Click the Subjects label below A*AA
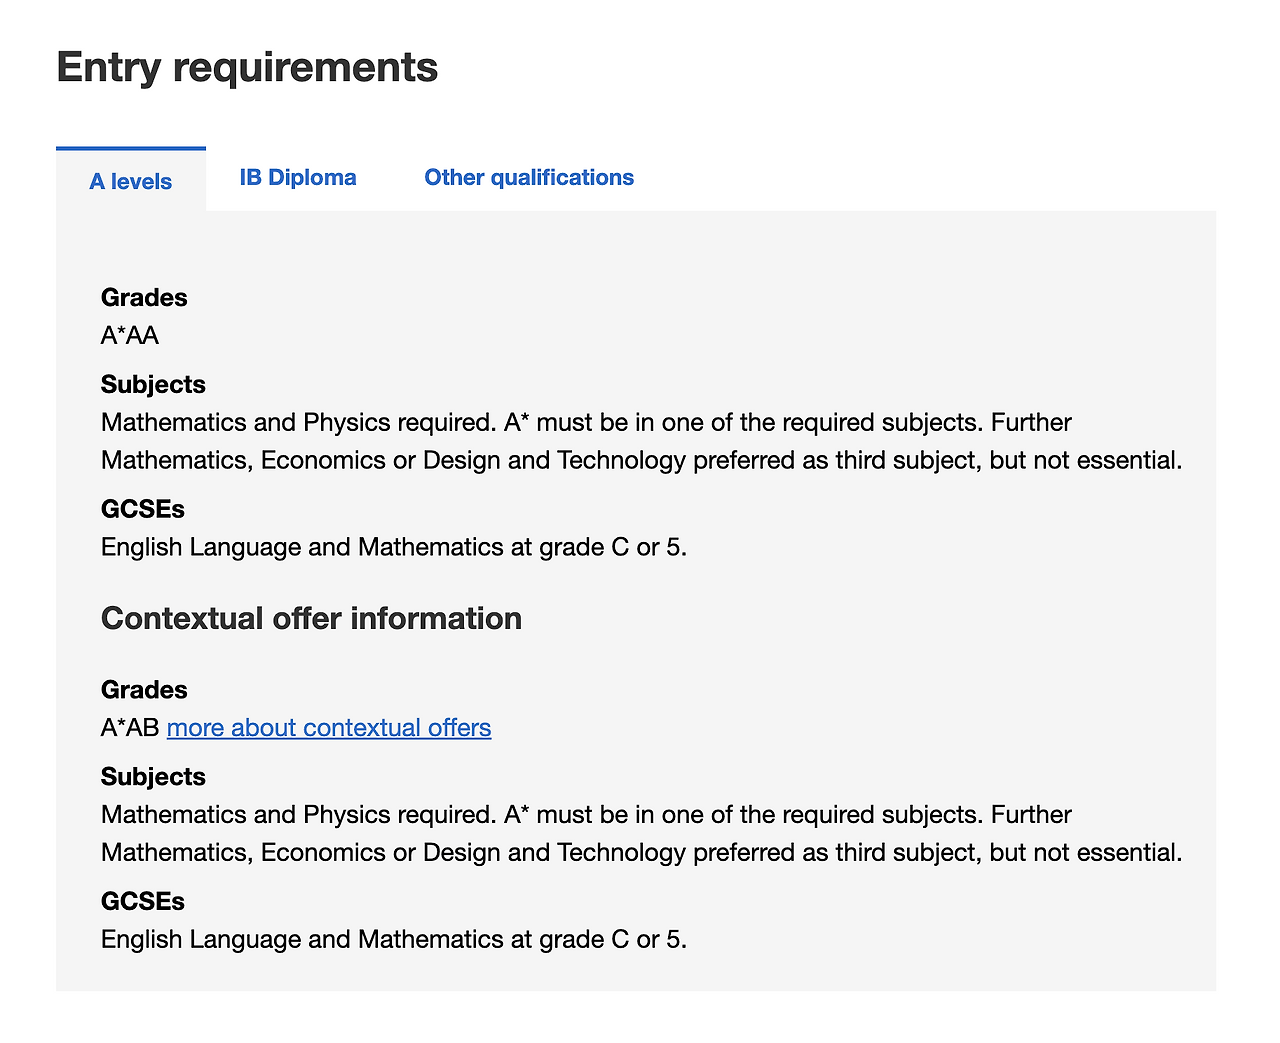Image resolution: width=1280 pixels, height=1043 pixels. 153,384
